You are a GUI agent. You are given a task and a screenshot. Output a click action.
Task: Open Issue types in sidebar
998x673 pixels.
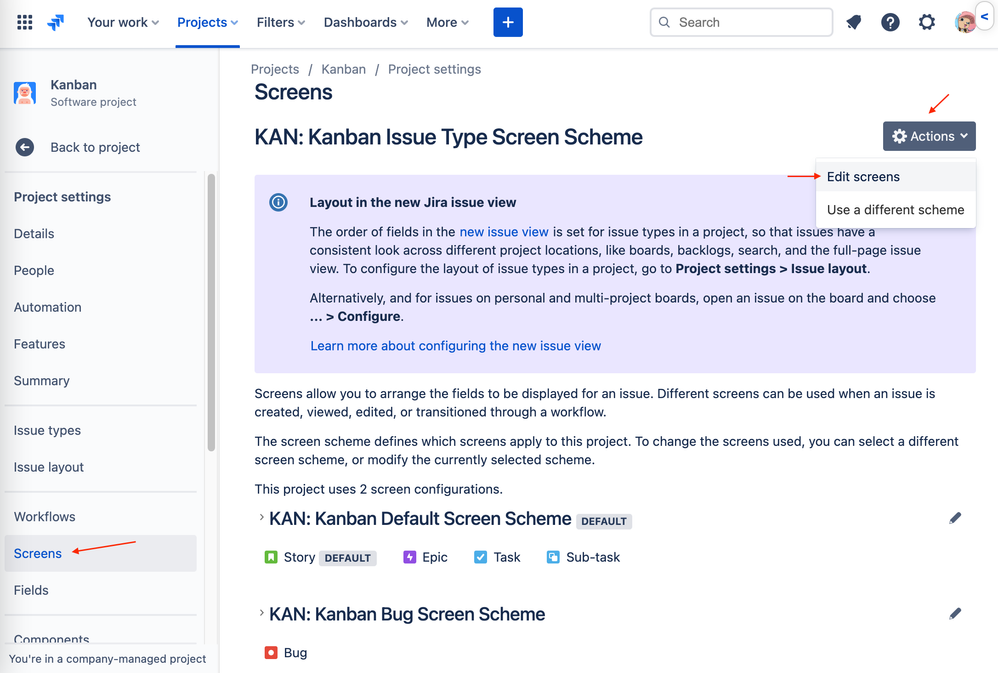[x=47, y=431]
